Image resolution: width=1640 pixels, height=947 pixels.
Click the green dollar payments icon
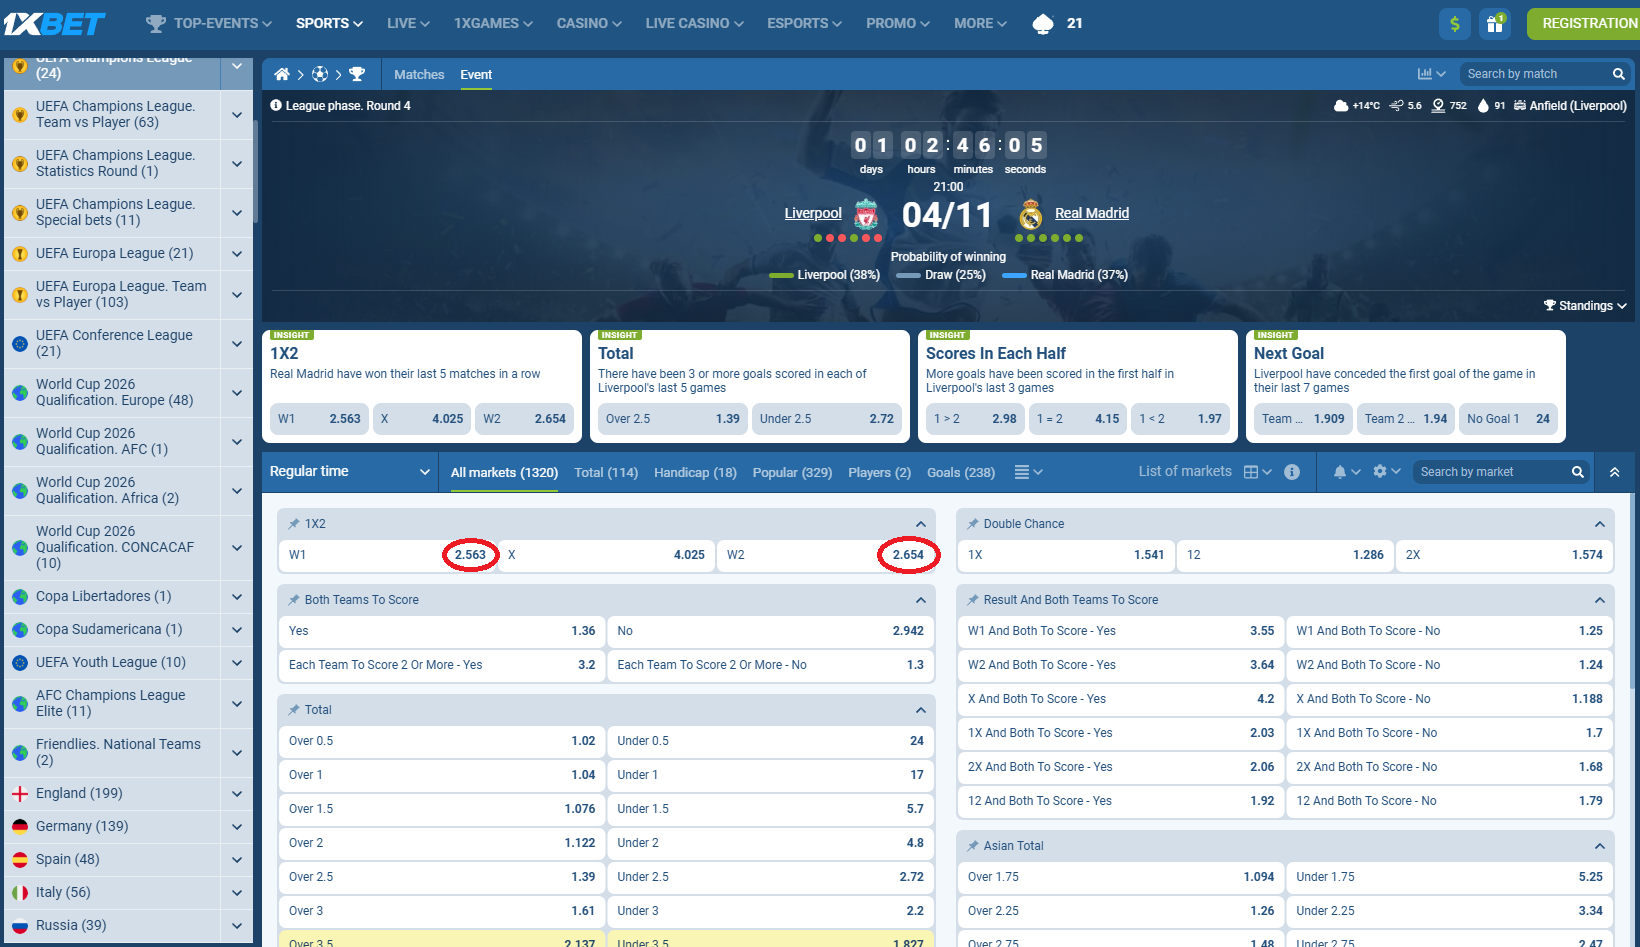(x=1455, y=23)
